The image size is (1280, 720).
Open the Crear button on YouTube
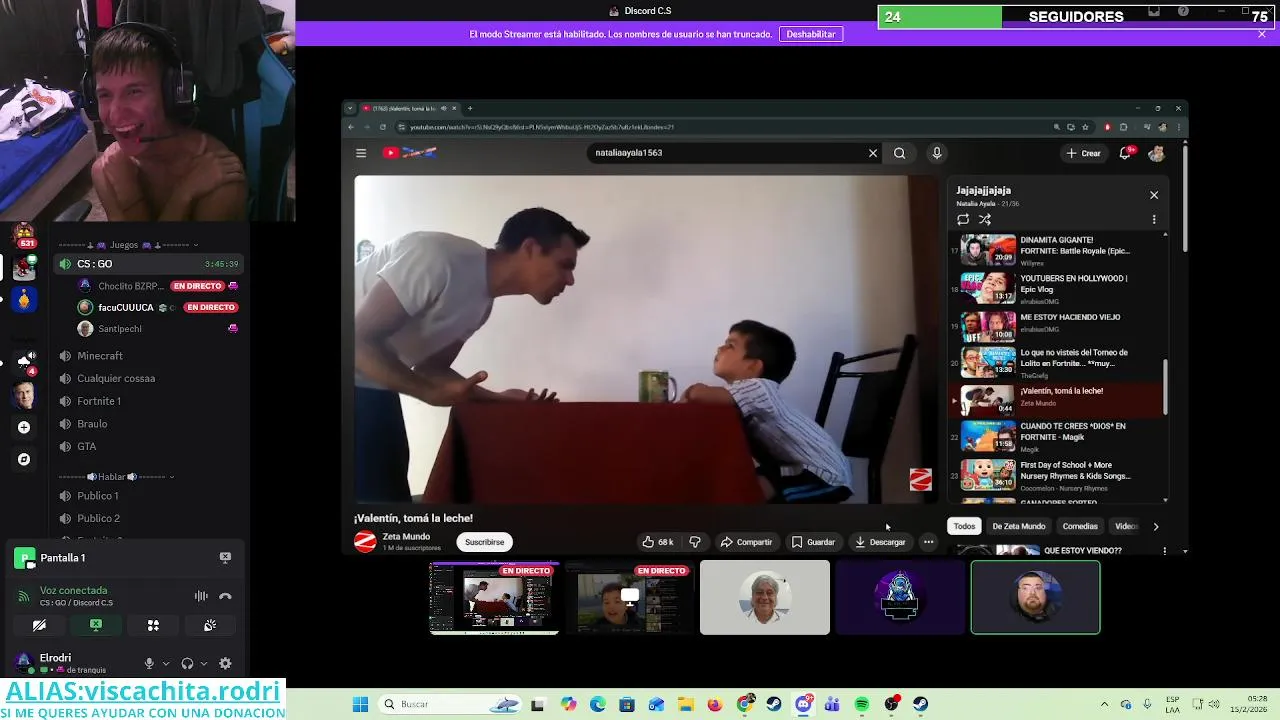[1083, 153]
